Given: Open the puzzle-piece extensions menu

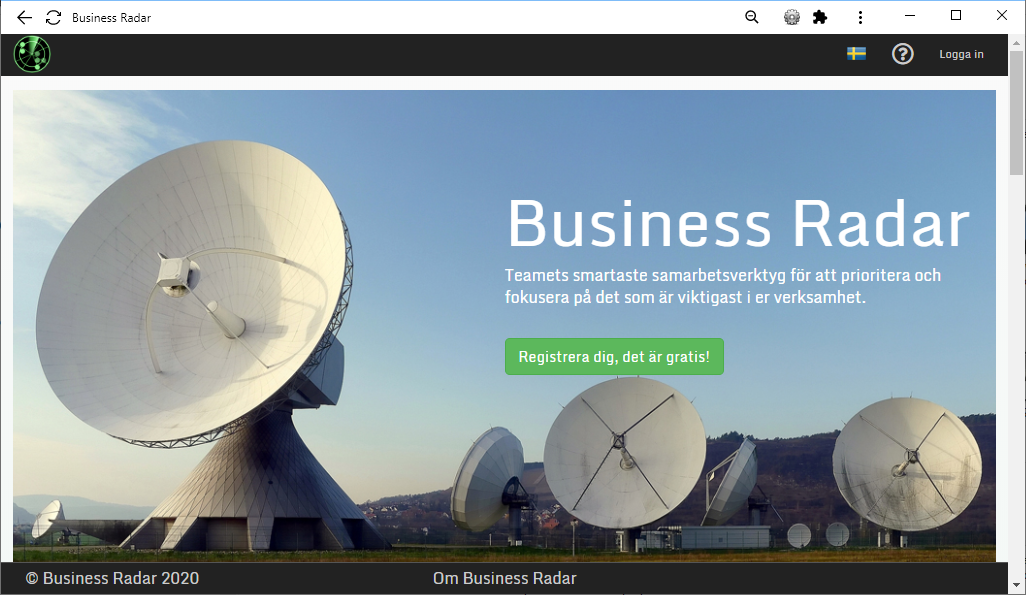Looking at the screenshot, I should (820, 18).
